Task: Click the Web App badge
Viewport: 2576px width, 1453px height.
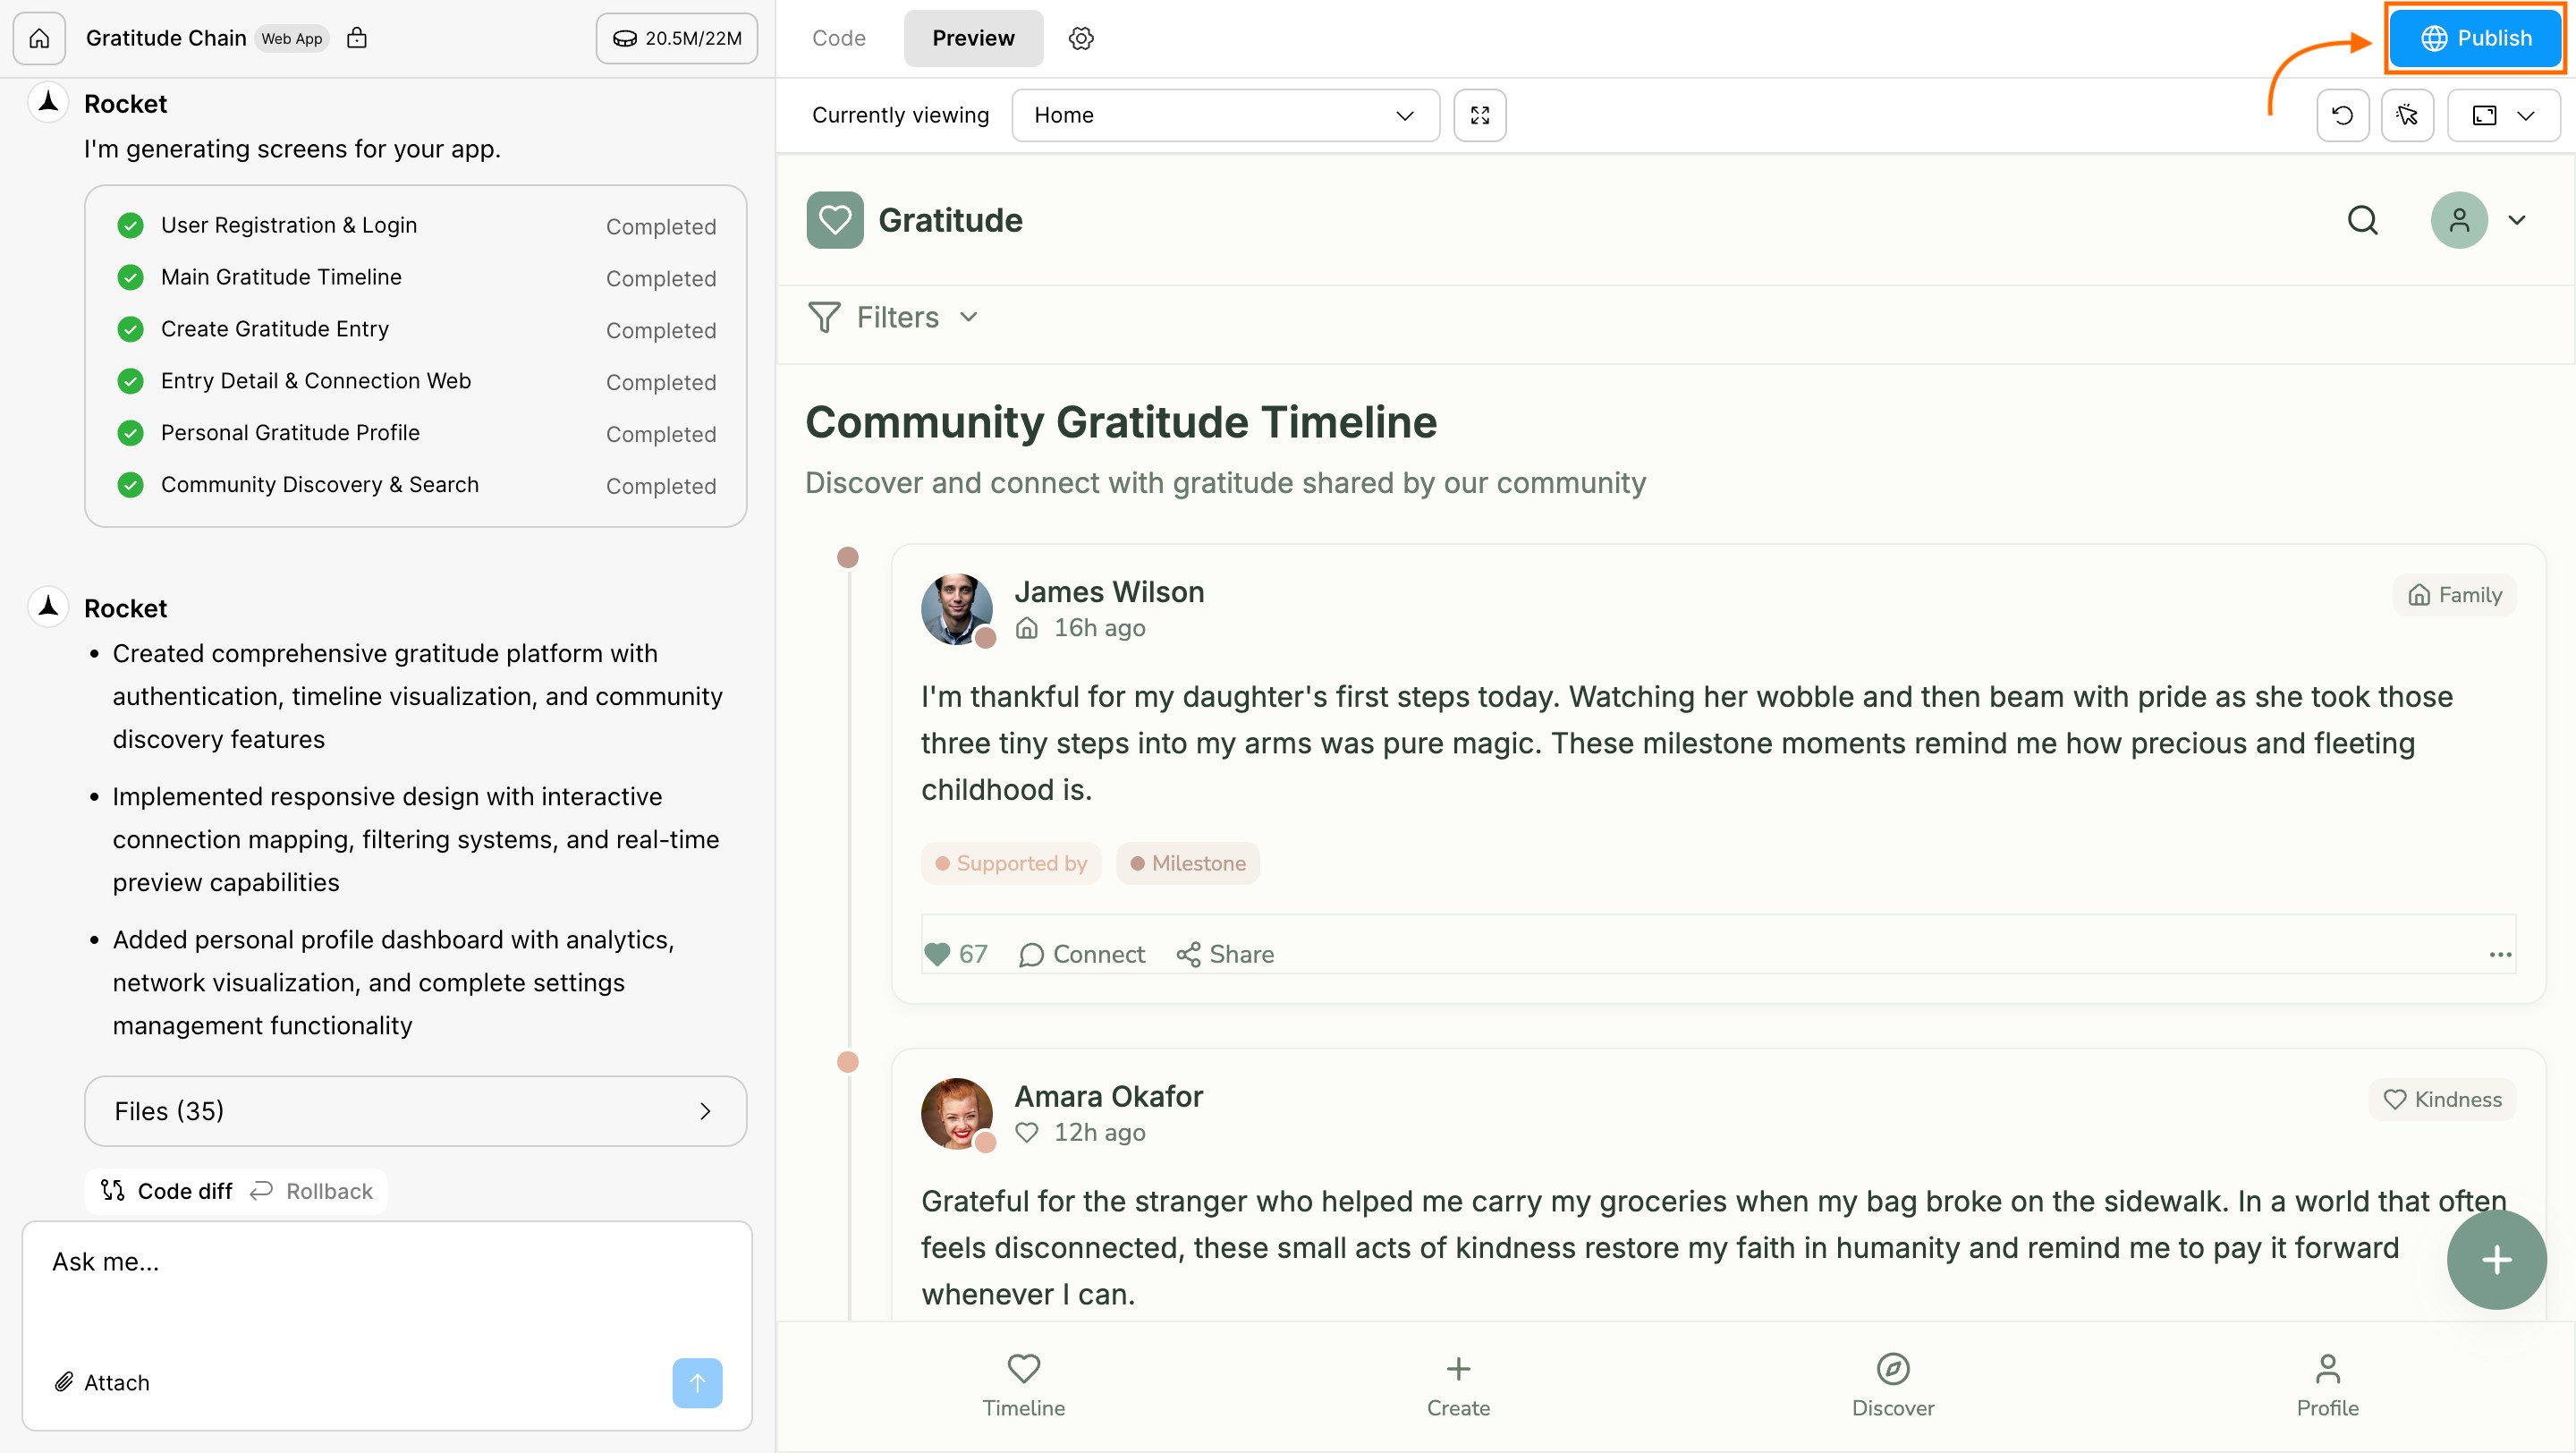Action: (292, 38)
